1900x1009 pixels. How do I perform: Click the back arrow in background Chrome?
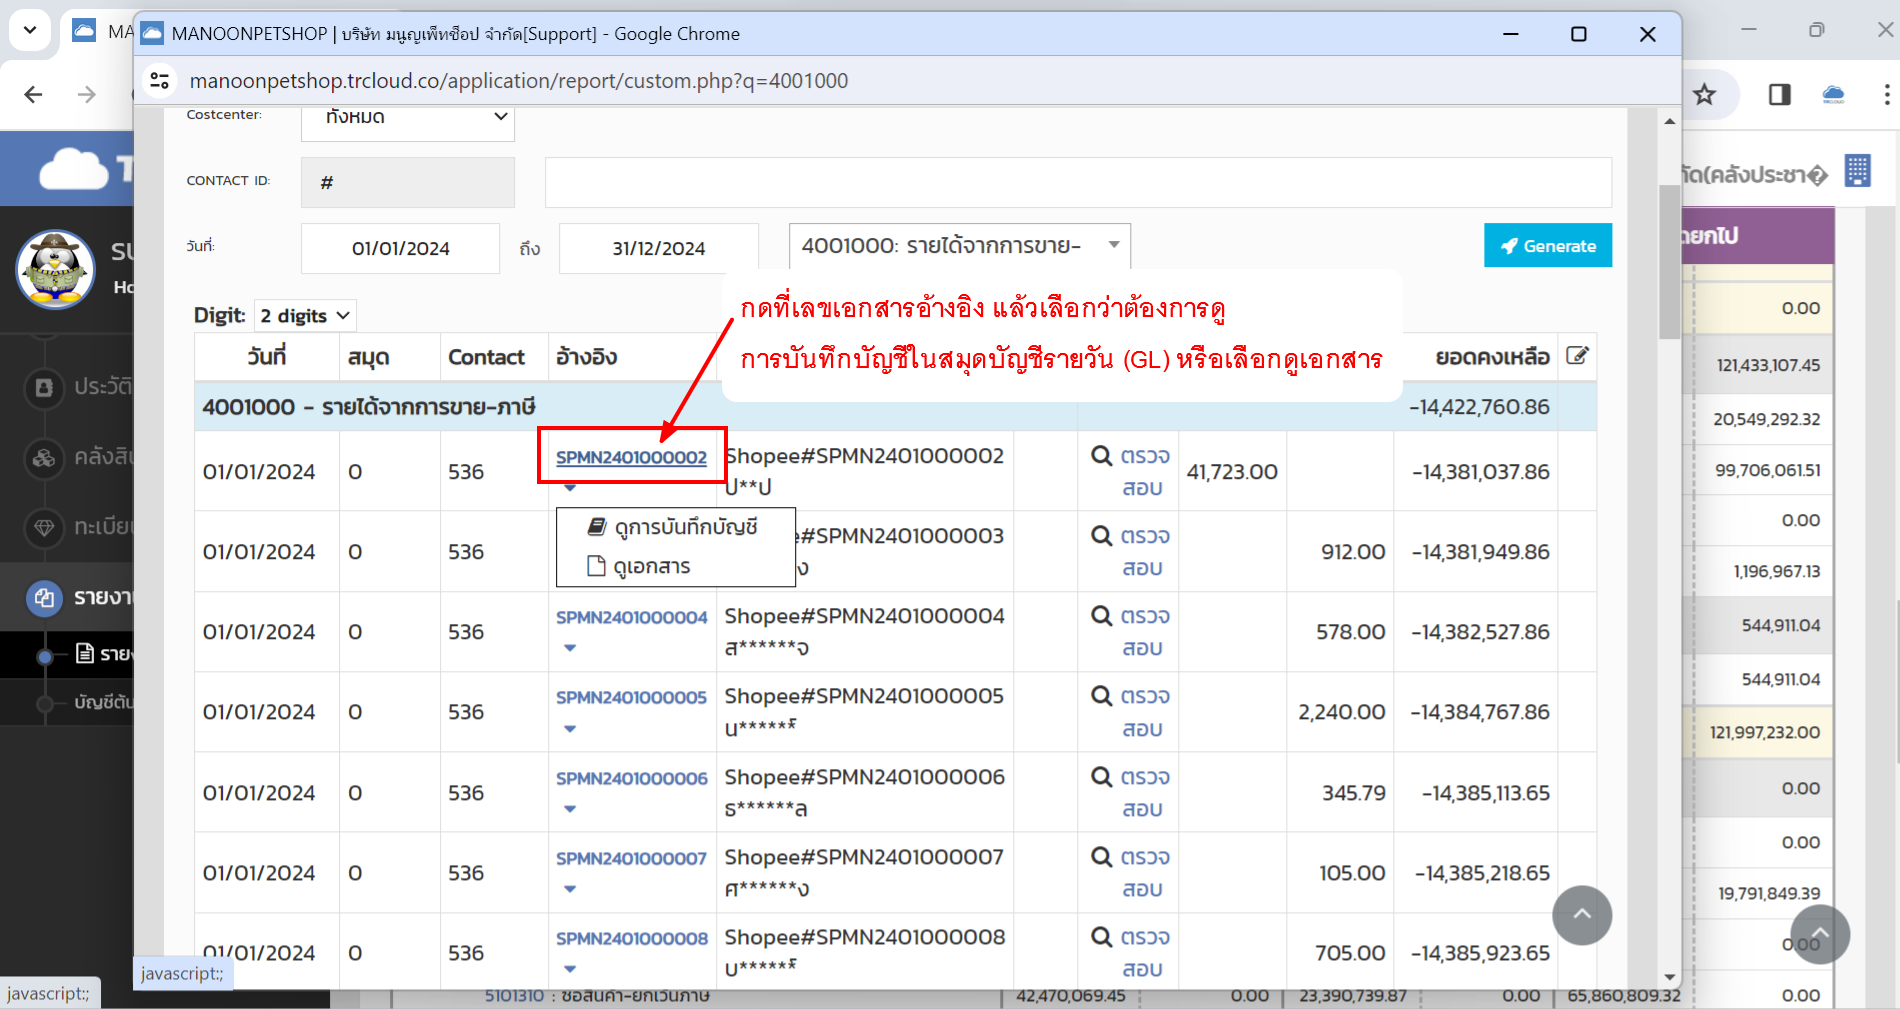point(33,95)
